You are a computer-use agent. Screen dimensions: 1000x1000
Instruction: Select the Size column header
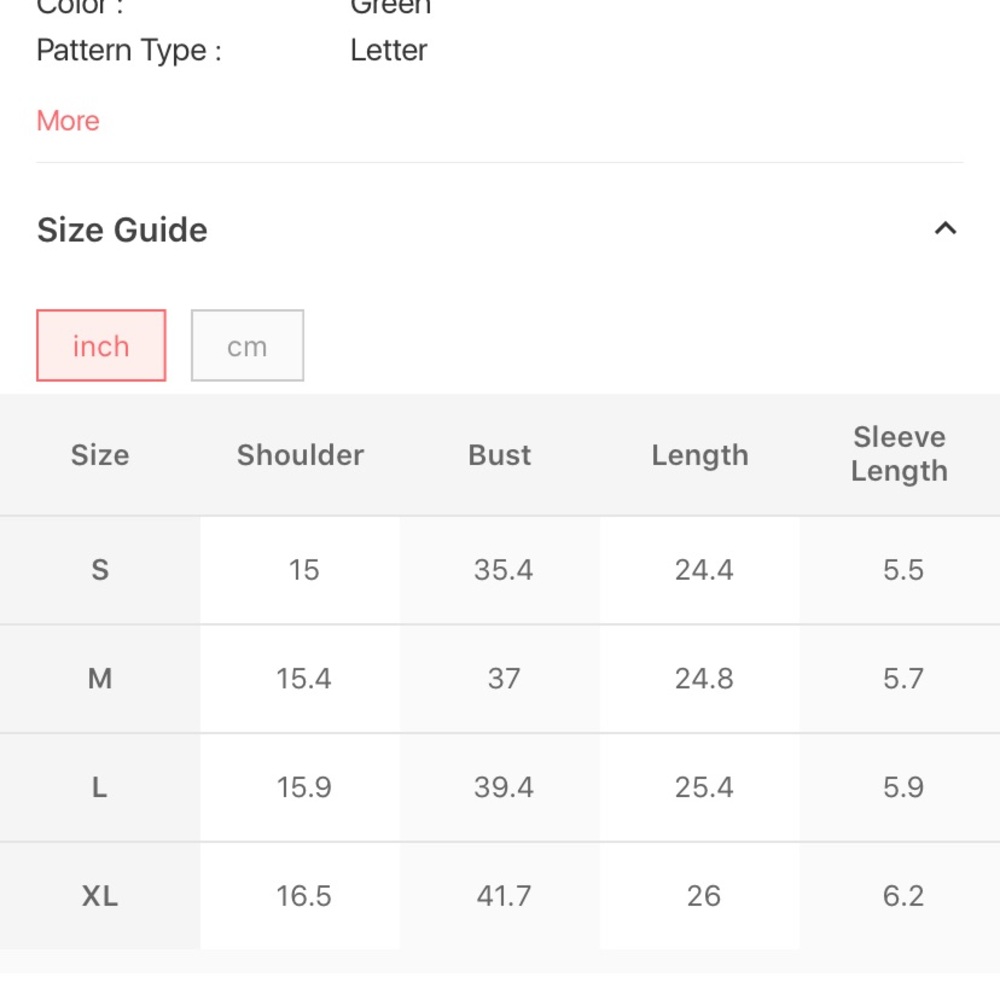[100, 455]
